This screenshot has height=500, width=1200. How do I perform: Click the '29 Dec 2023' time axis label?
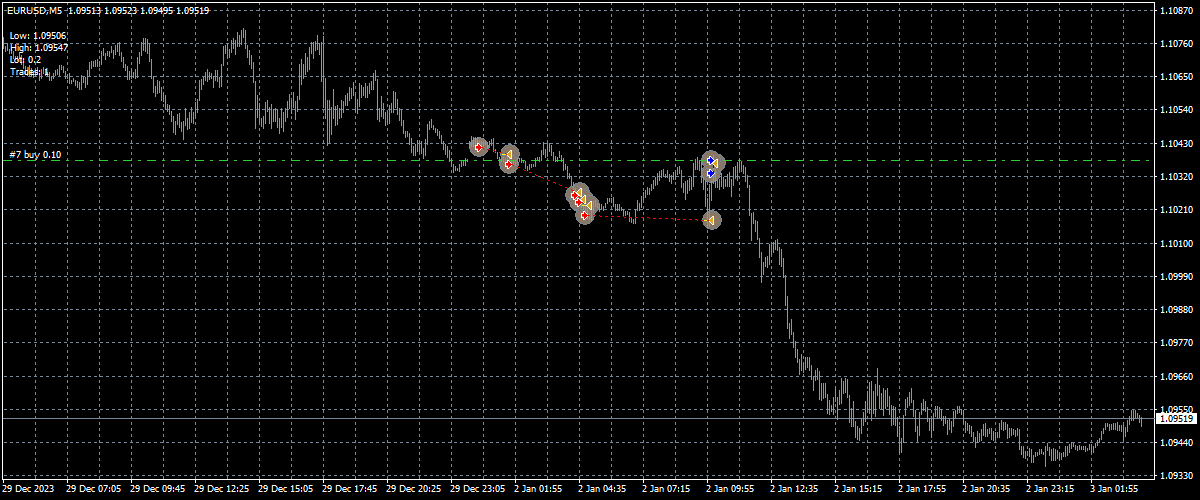(x=28, y=490)
